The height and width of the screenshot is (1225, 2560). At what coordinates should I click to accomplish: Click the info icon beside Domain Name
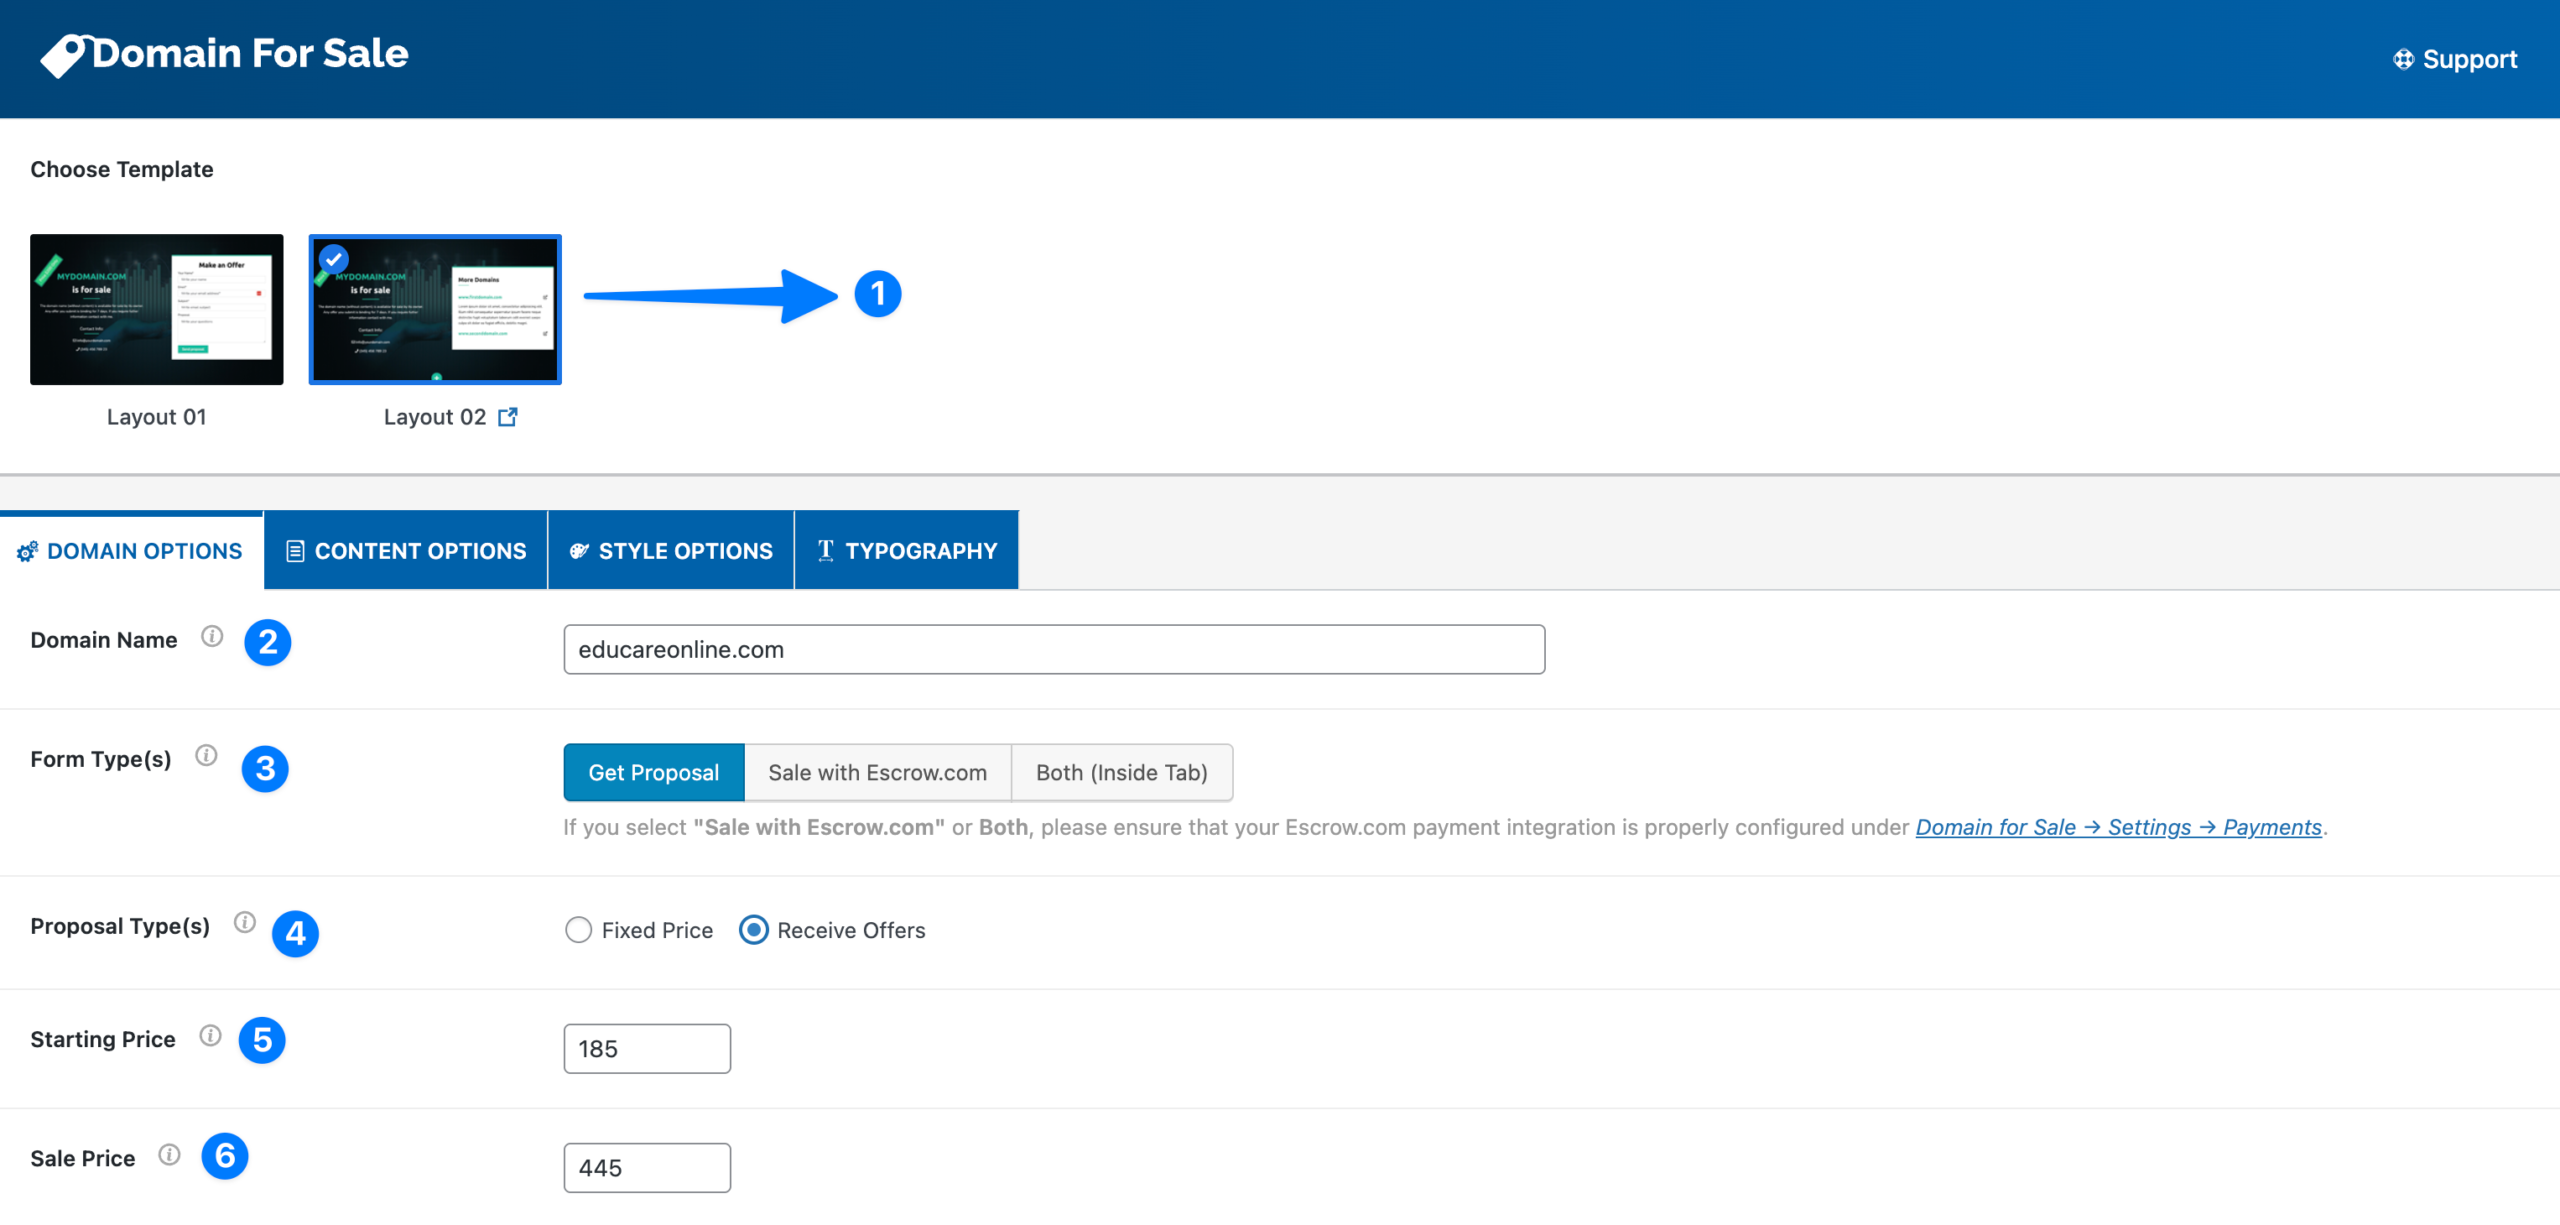tap(212, 637)
